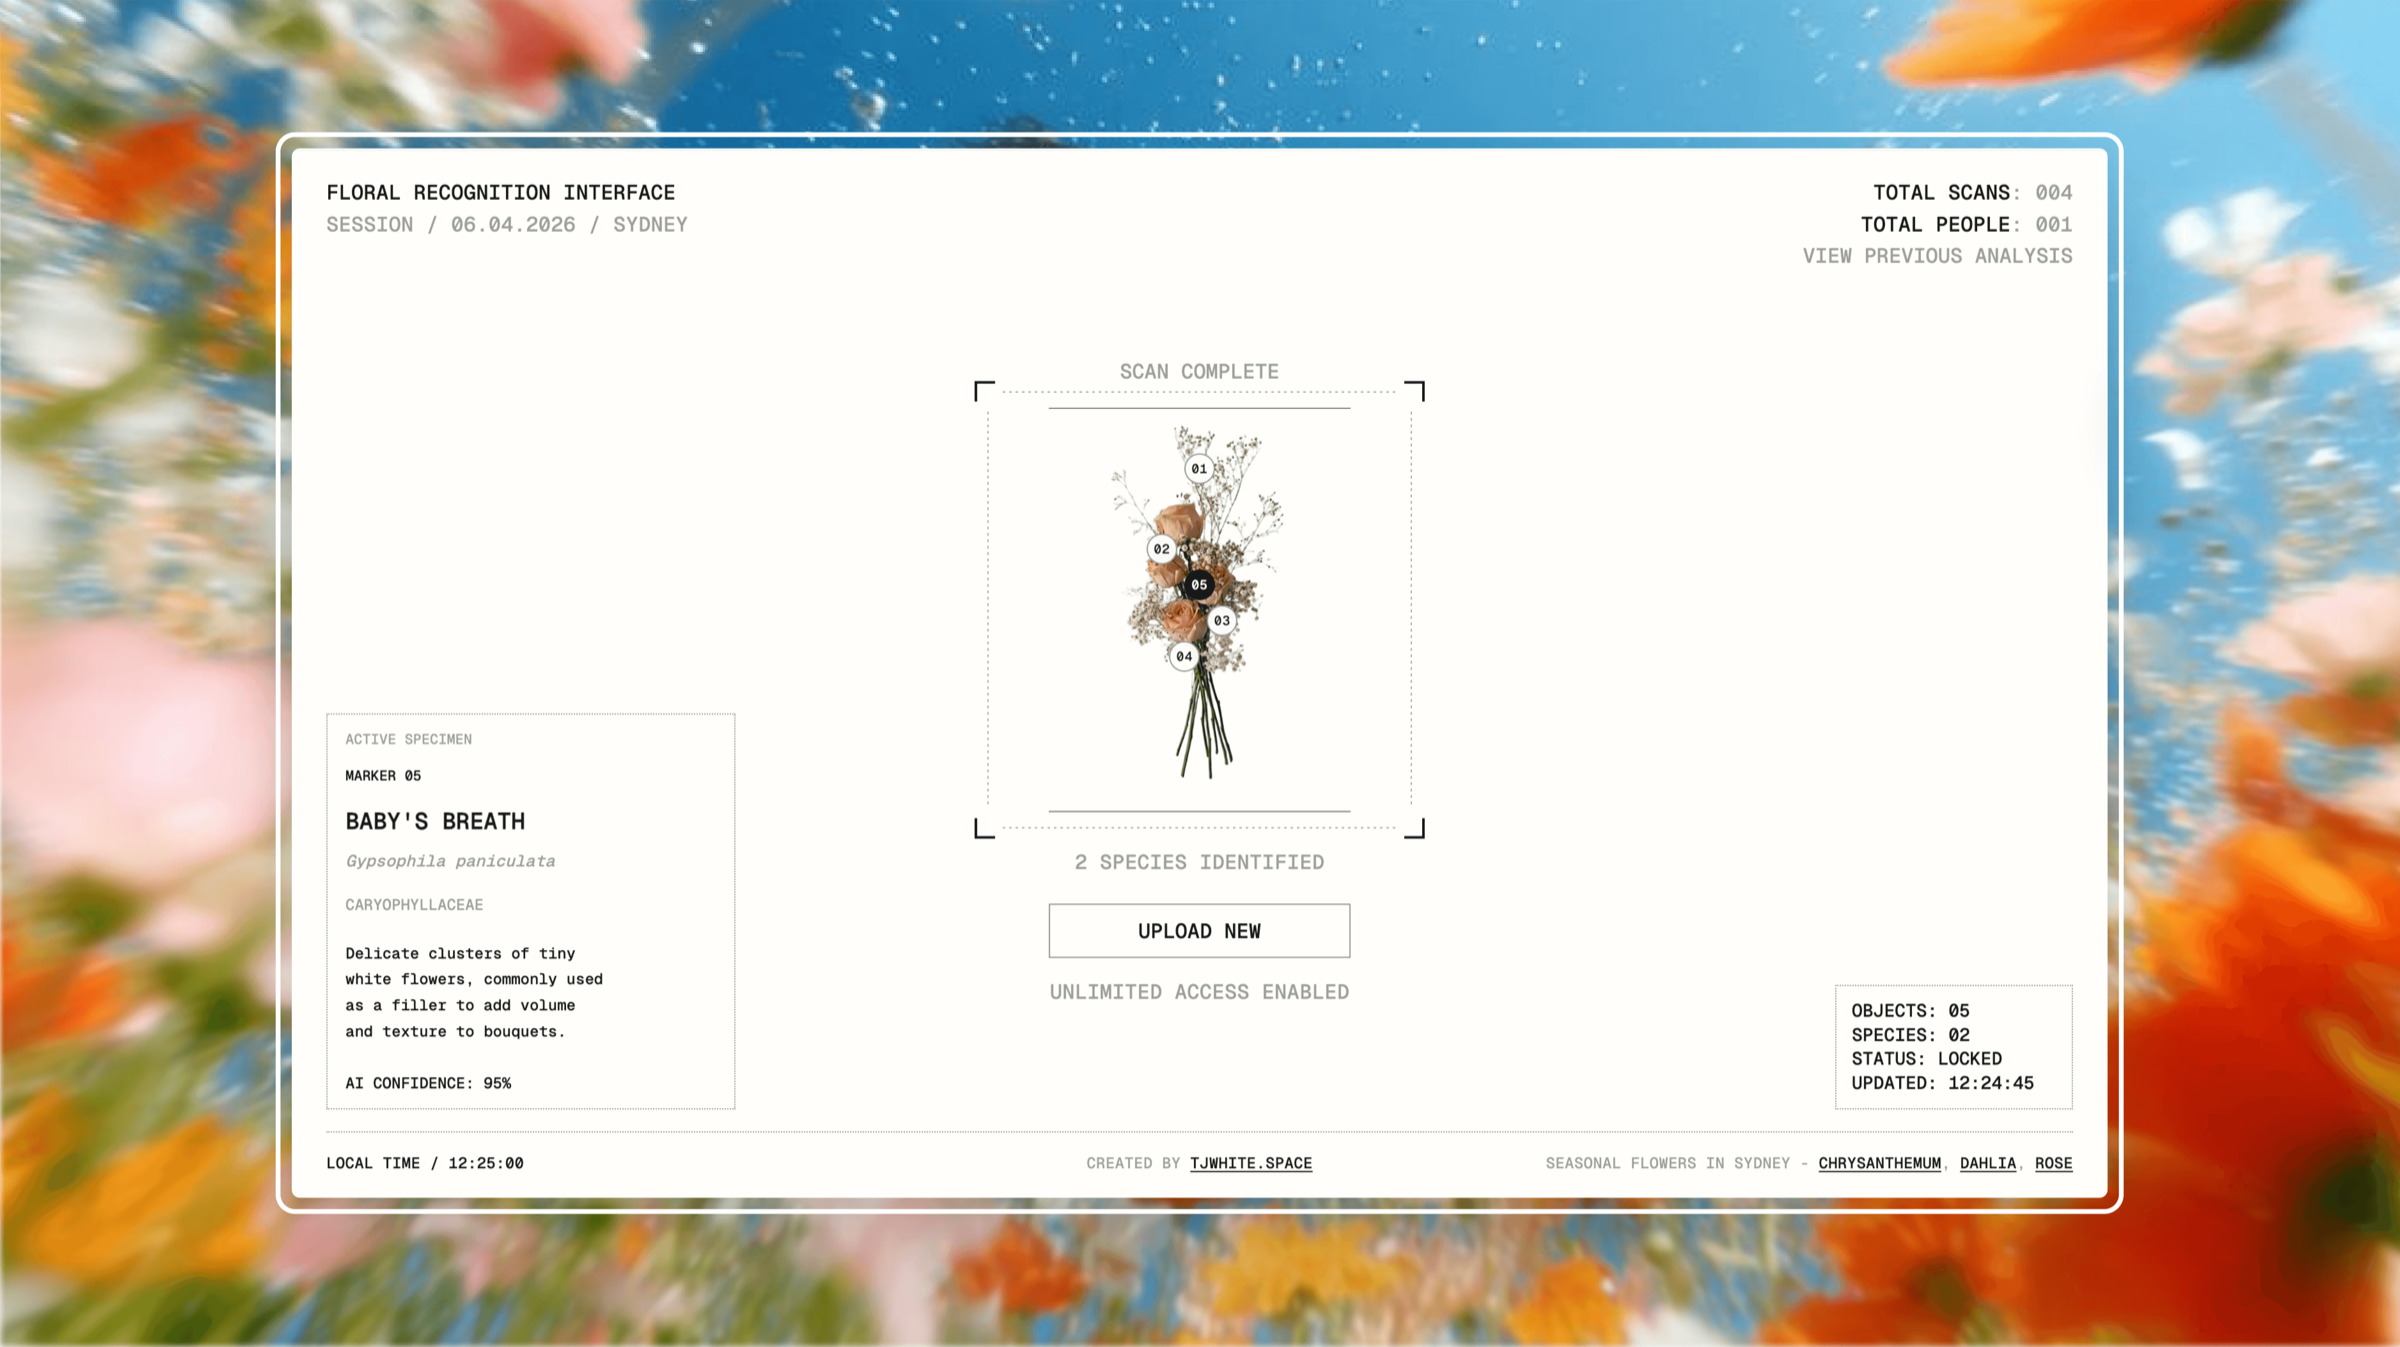
Task: Click the Total Scans 004 counter
Action: 1972,192
